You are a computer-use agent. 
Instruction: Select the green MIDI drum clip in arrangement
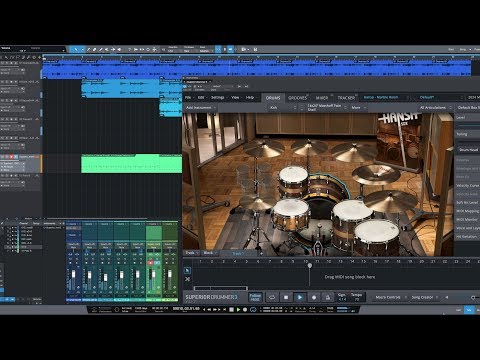131,164
